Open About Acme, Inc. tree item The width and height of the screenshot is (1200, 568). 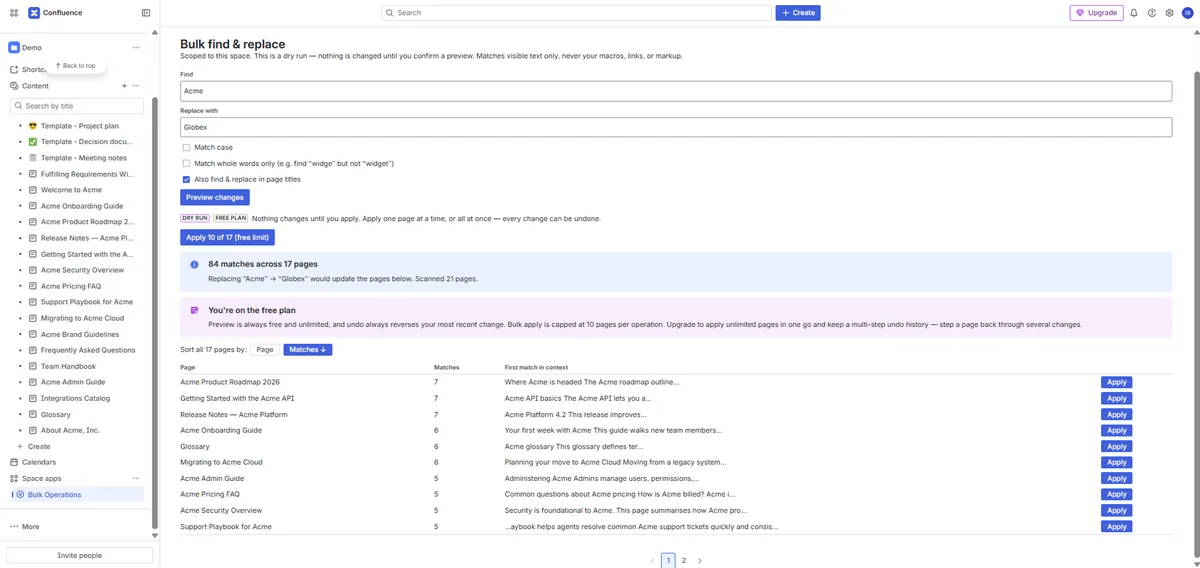pos(70,430)
